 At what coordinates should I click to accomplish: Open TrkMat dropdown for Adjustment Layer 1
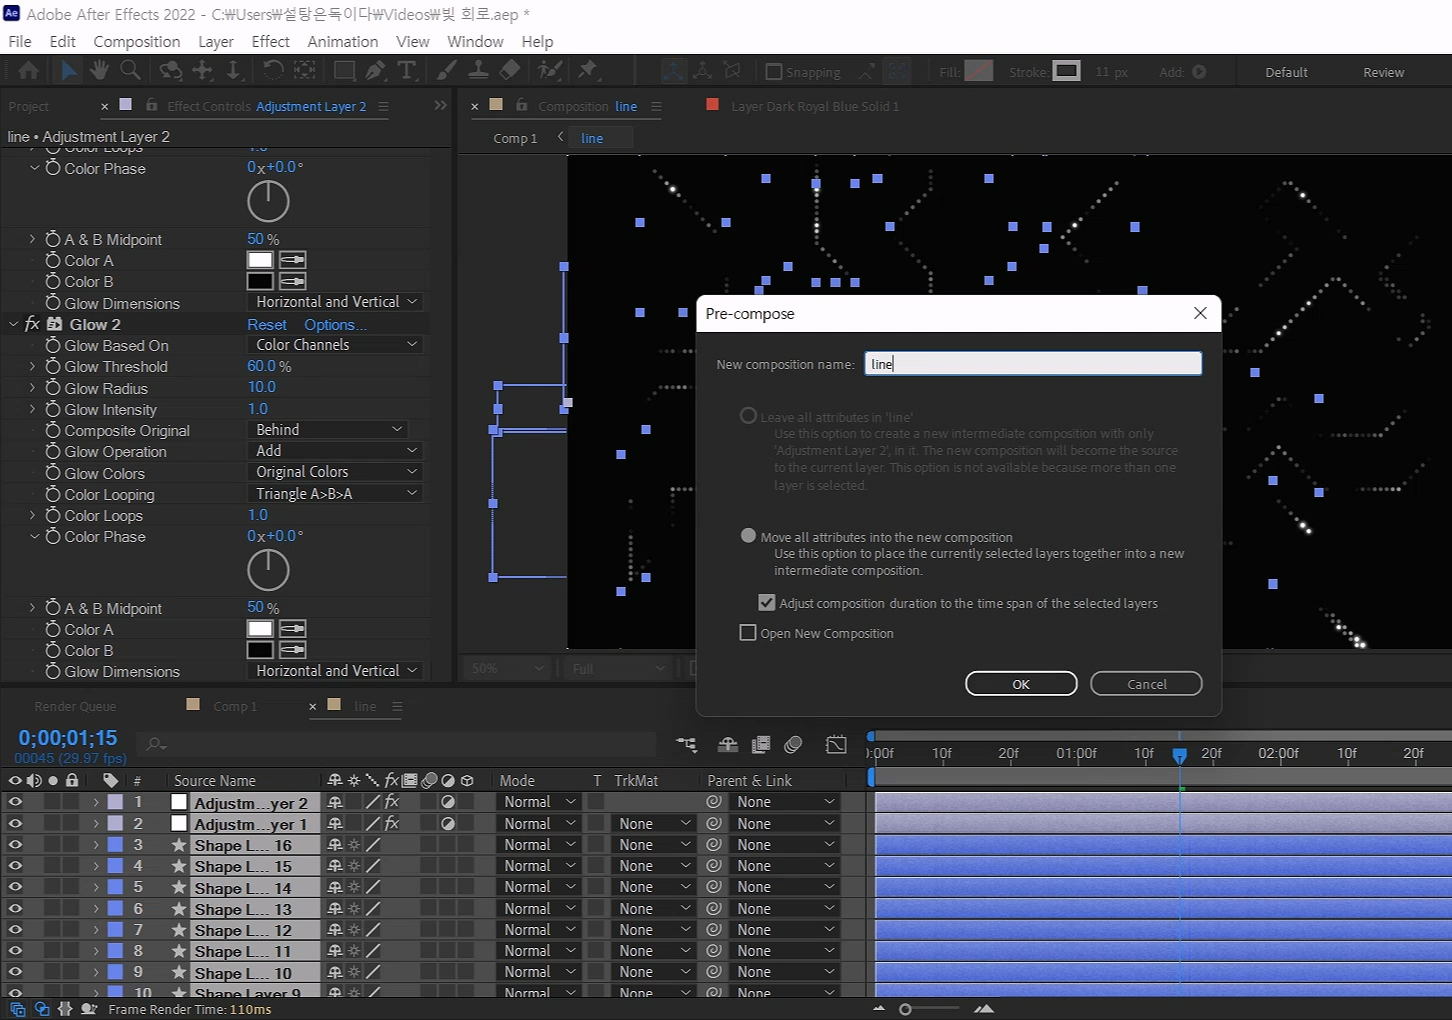pos(653,824)
